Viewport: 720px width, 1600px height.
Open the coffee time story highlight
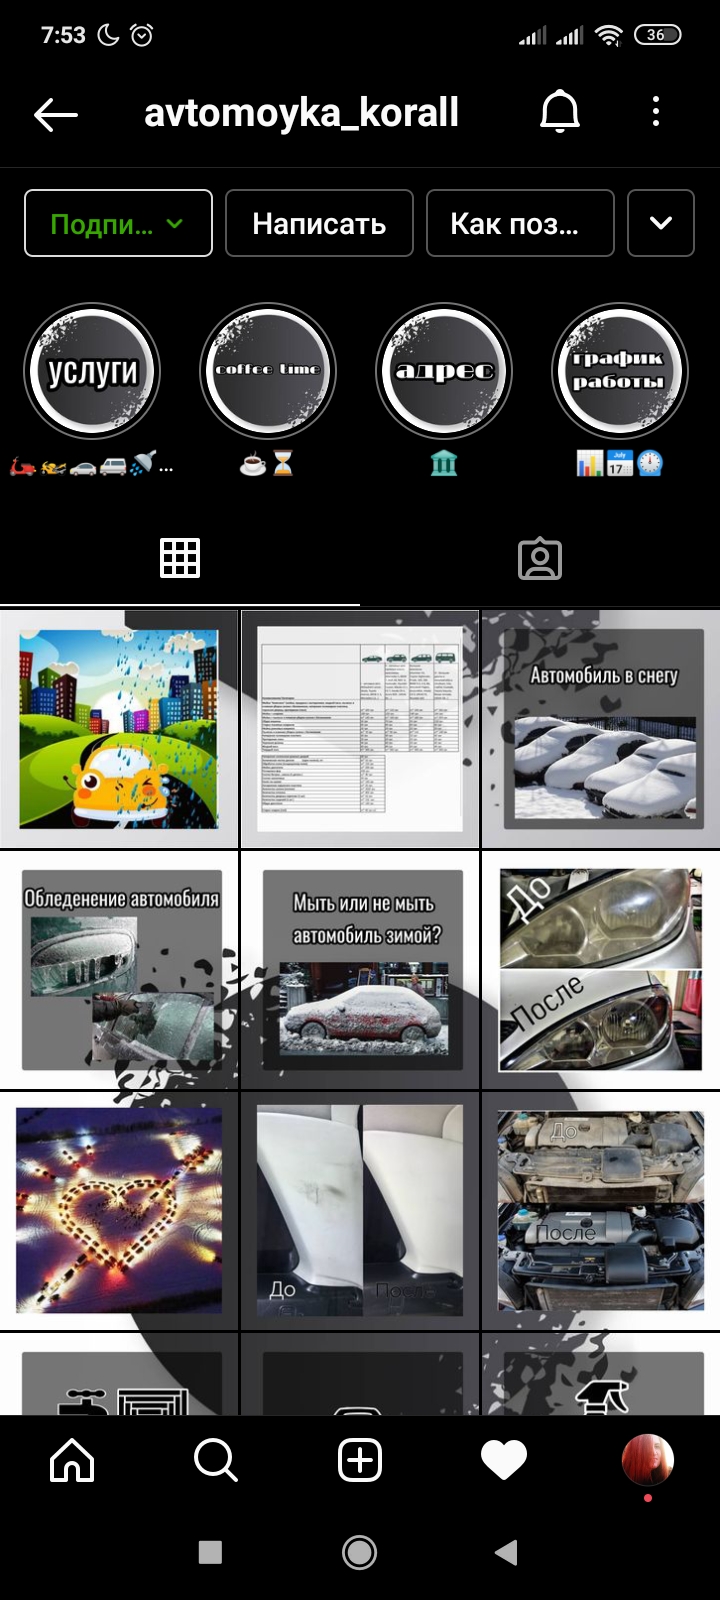(x=268, y=372)
